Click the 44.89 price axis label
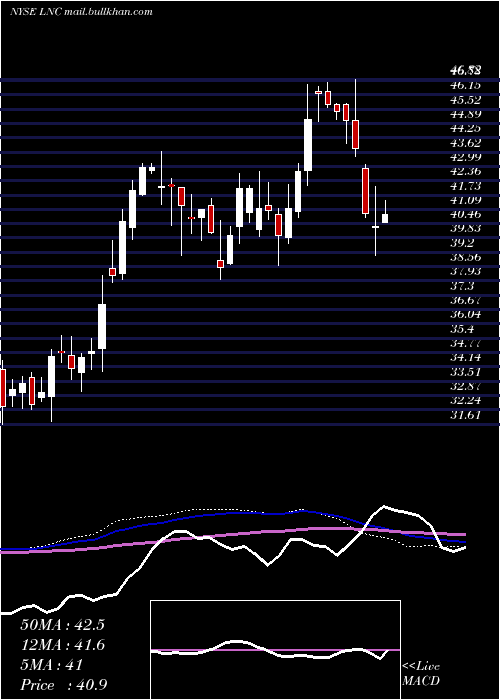This screenshot has height=700, width=500. click(465, 114)
